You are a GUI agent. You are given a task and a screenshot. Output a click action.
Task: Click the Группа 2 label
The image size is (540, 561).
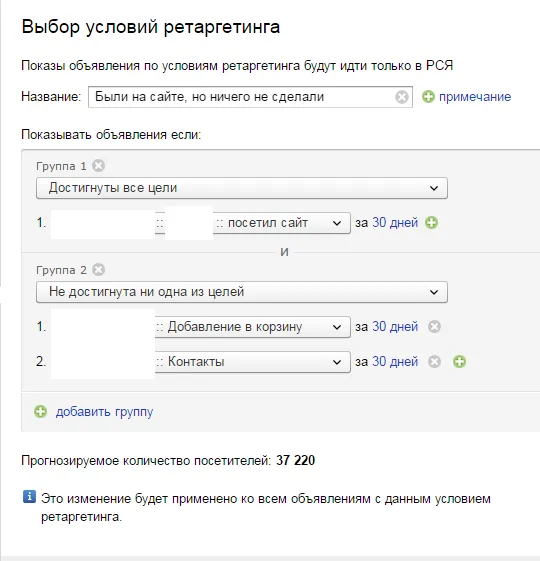coord(61,270)
